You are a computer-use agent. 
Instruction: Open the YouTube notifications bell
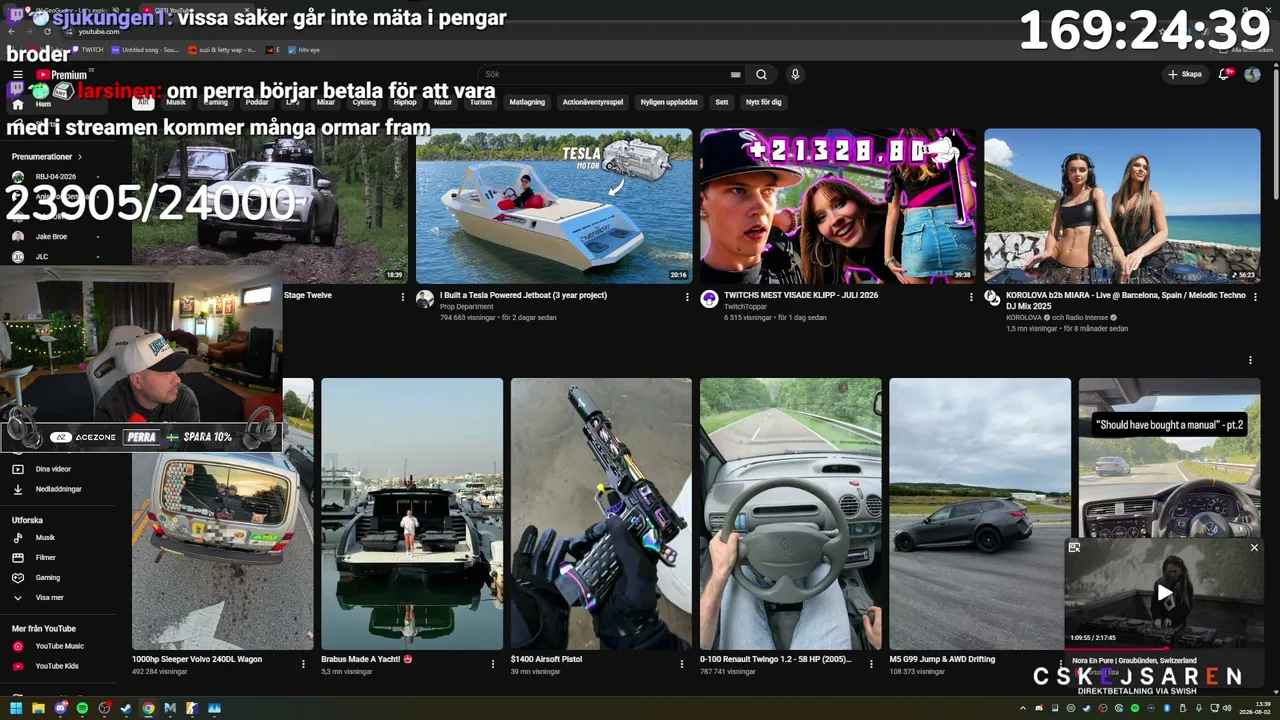[x=1224, y=75]
